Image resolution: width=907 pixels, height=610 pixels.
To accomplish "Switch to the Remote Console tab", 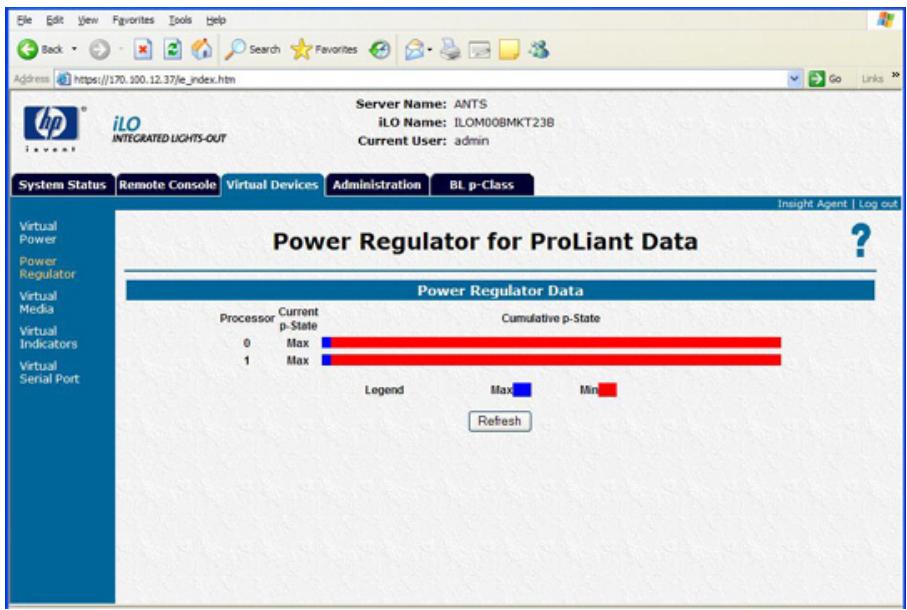I will pyautogui.click(x=168, y=186).
